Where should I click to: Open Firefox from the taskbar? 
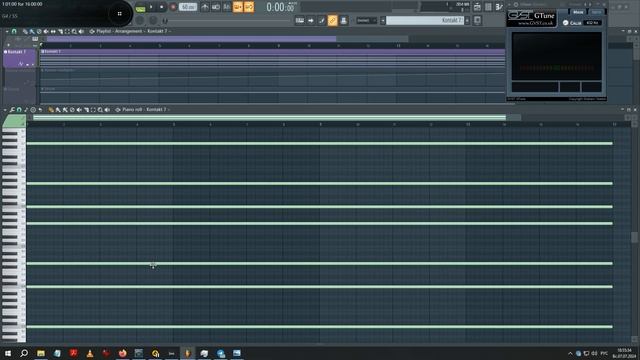pyautogui.click(x=122, y=353)
